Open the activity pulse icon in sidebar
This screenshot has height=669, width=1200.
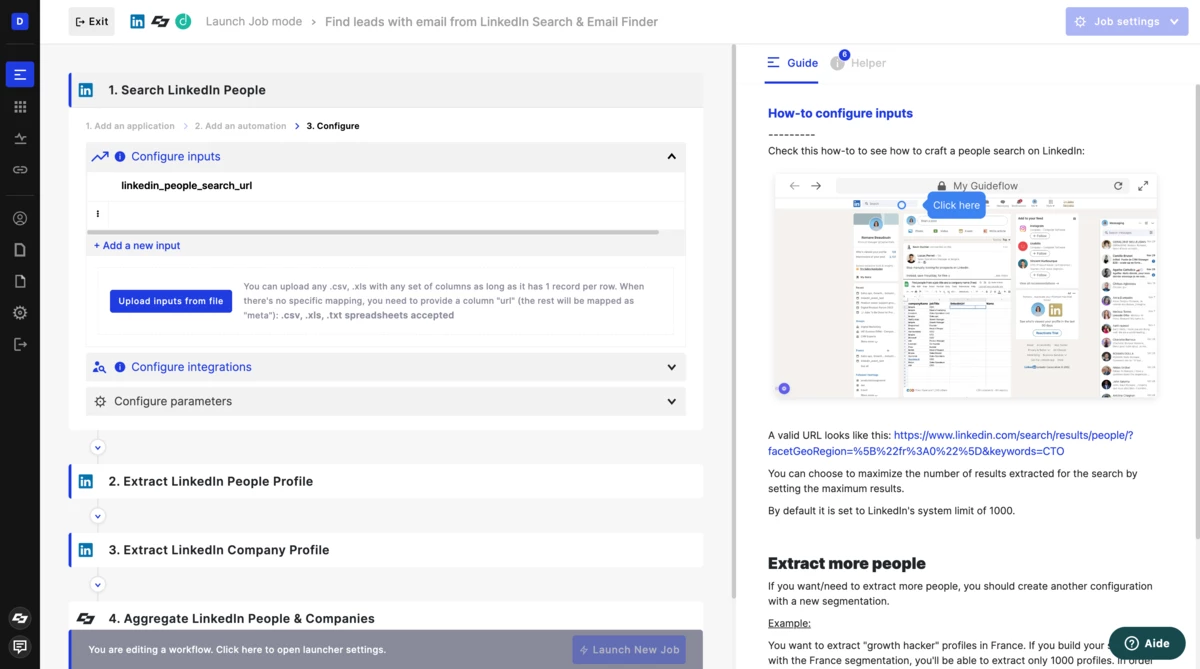coord(20,139)
